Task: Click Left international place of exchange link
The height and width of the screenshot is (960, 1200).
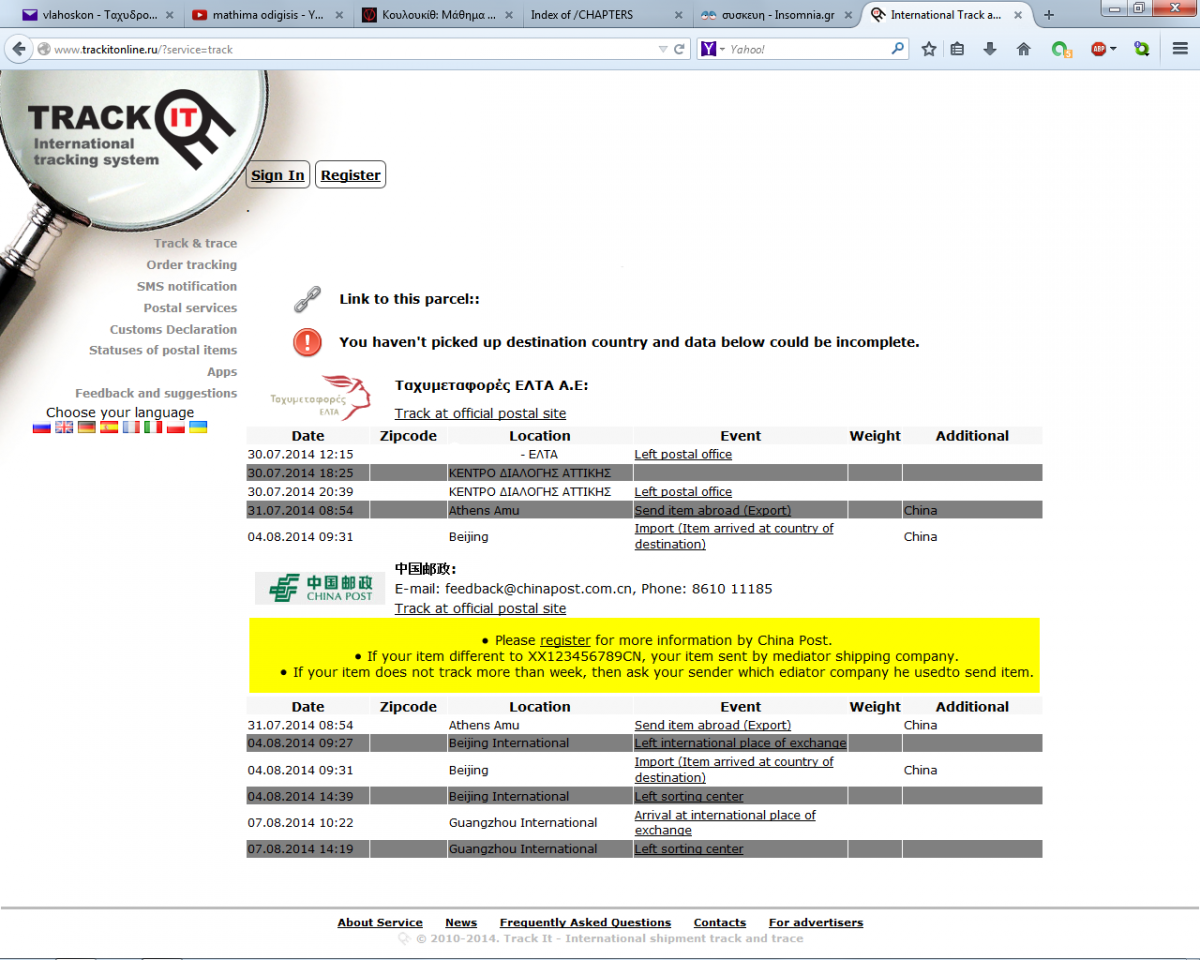Action: pyautogui.click(x=740, y=743)
